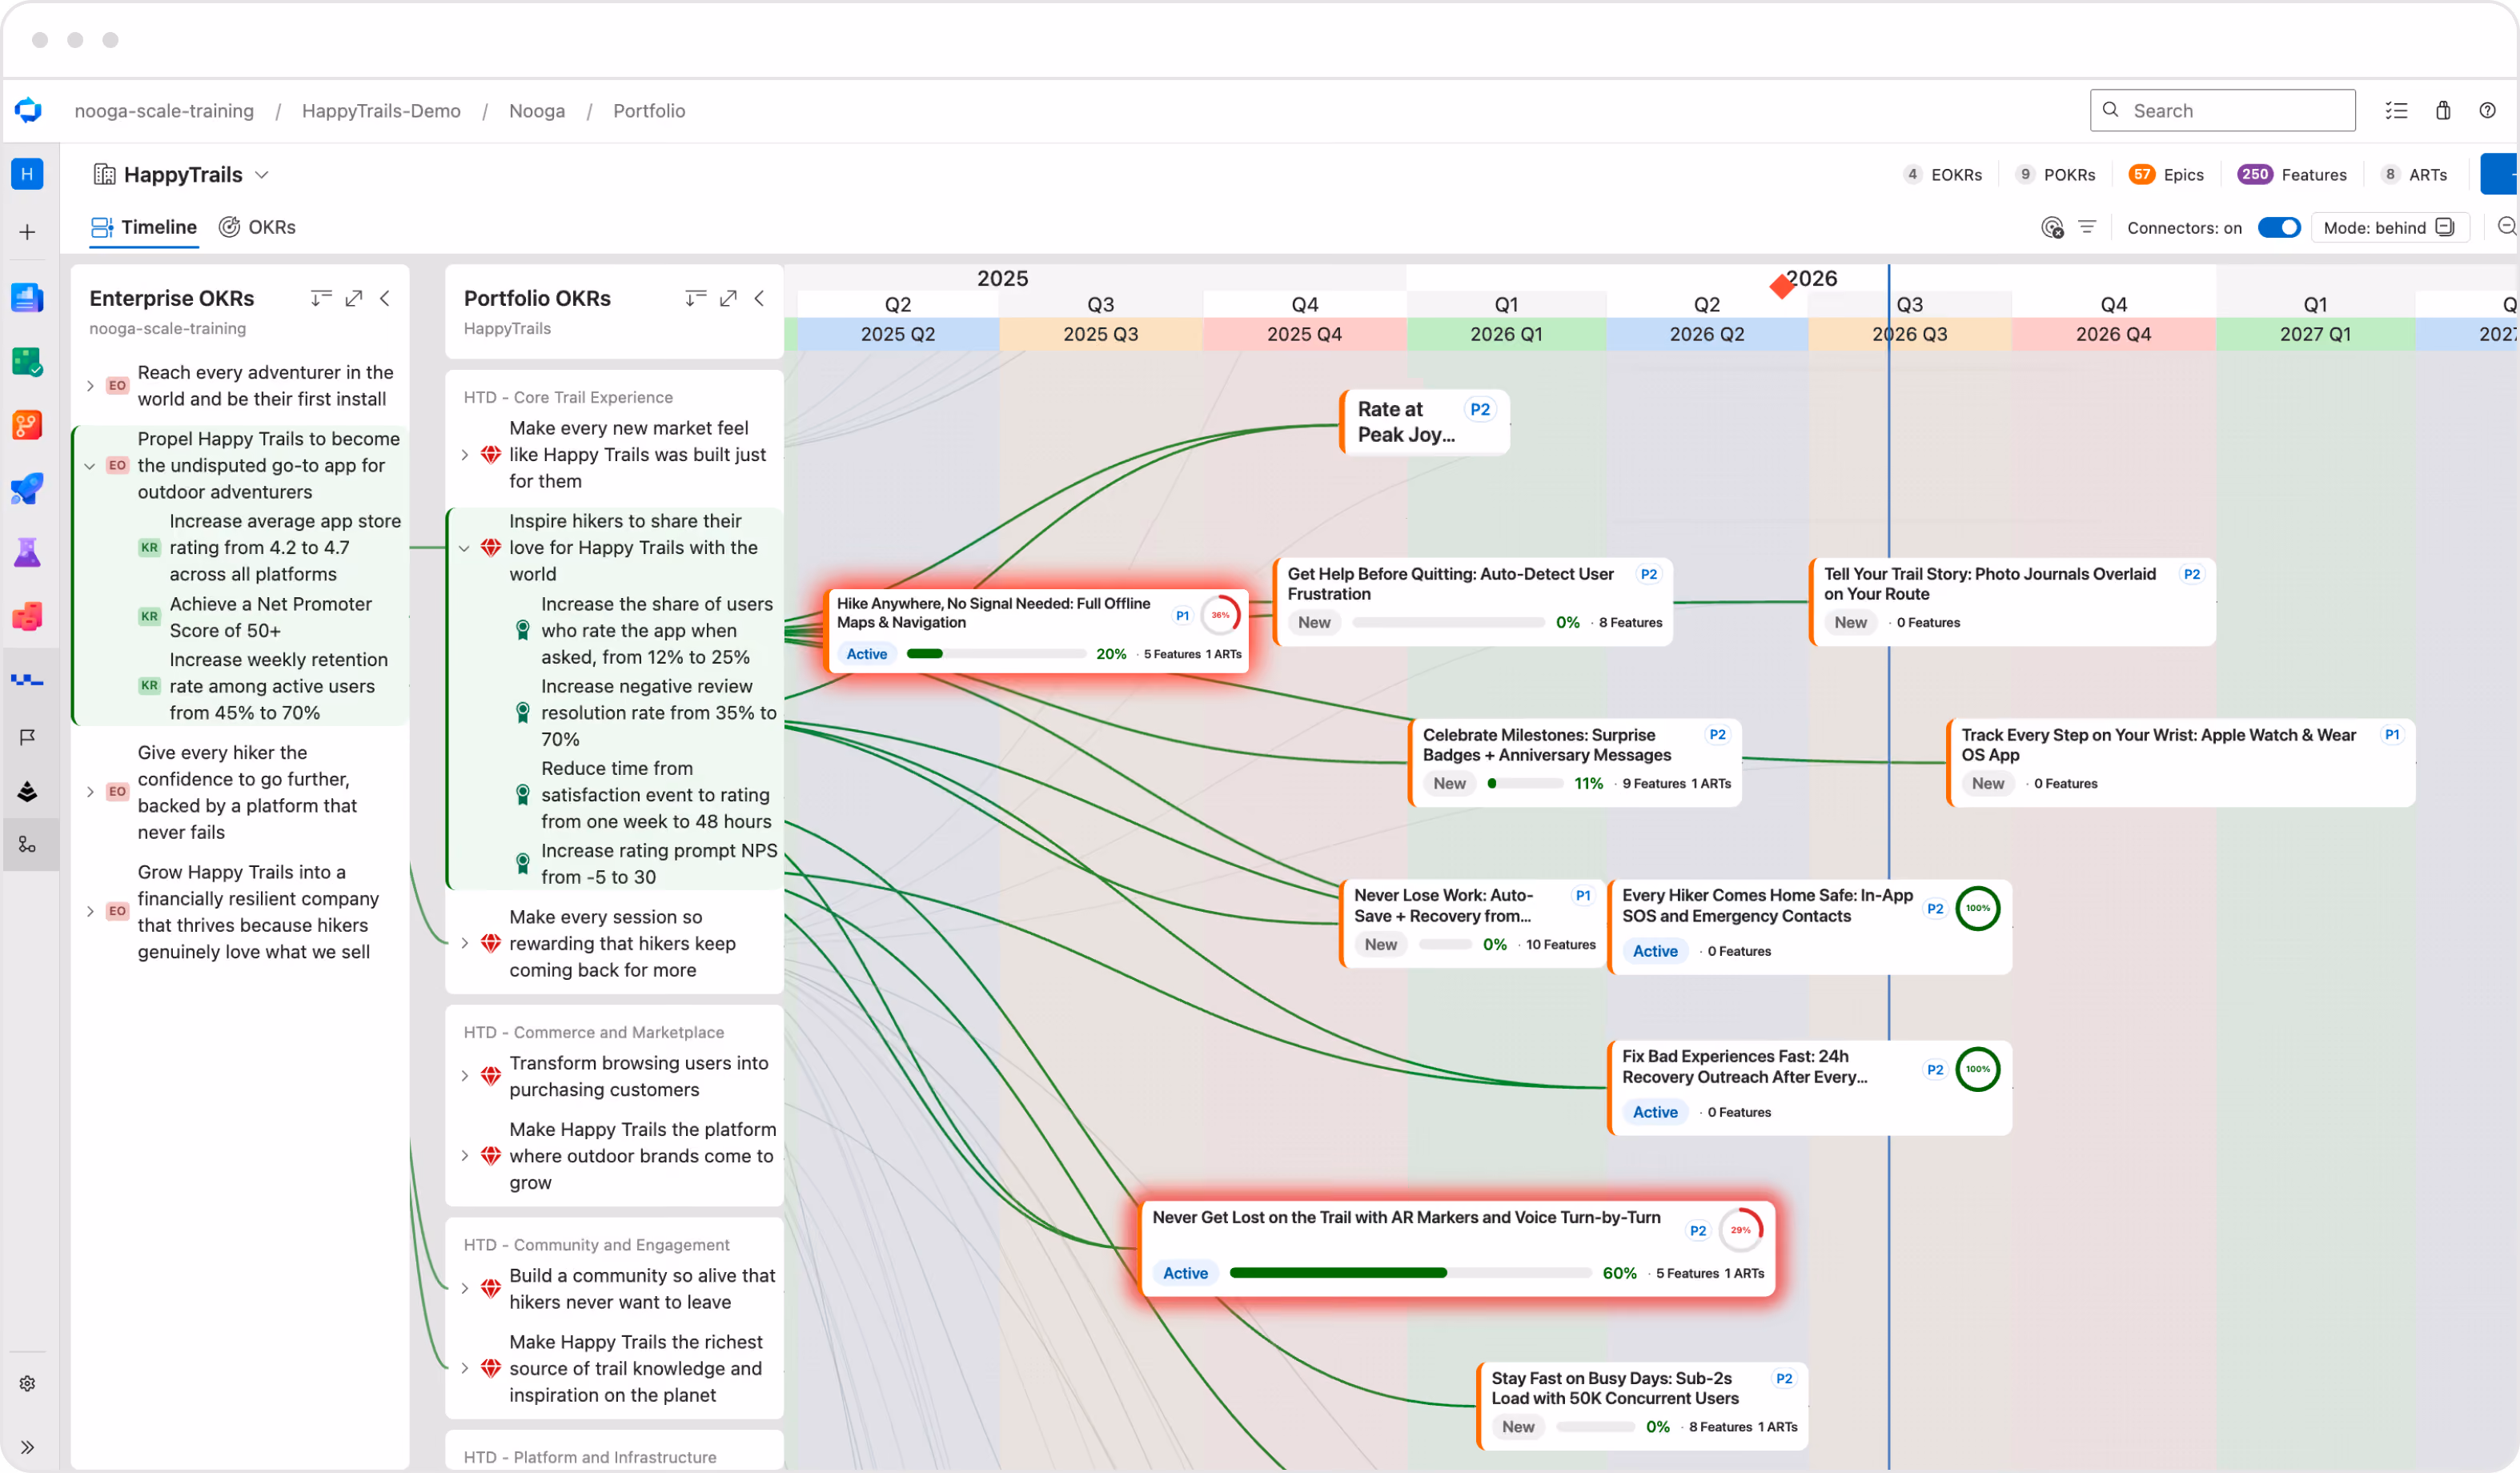Expand 'Reach every adventurer' enterprise objective

[90, 385]
